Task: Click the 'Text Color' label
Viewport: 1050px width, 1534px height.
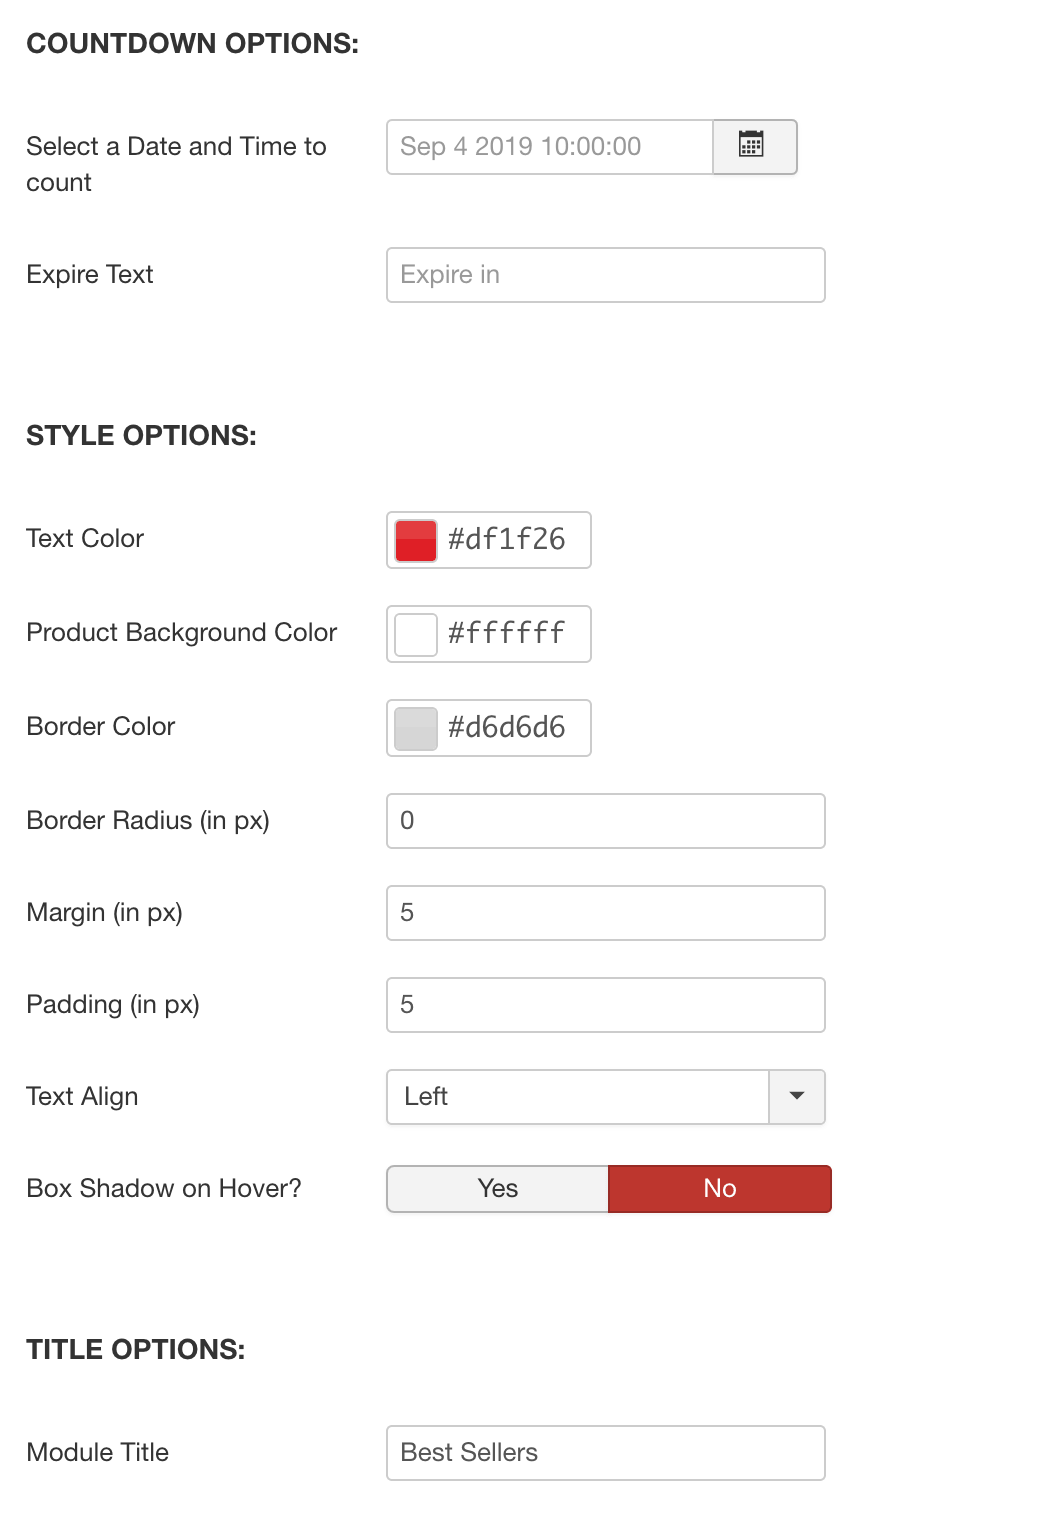Action: coord(85,538)
